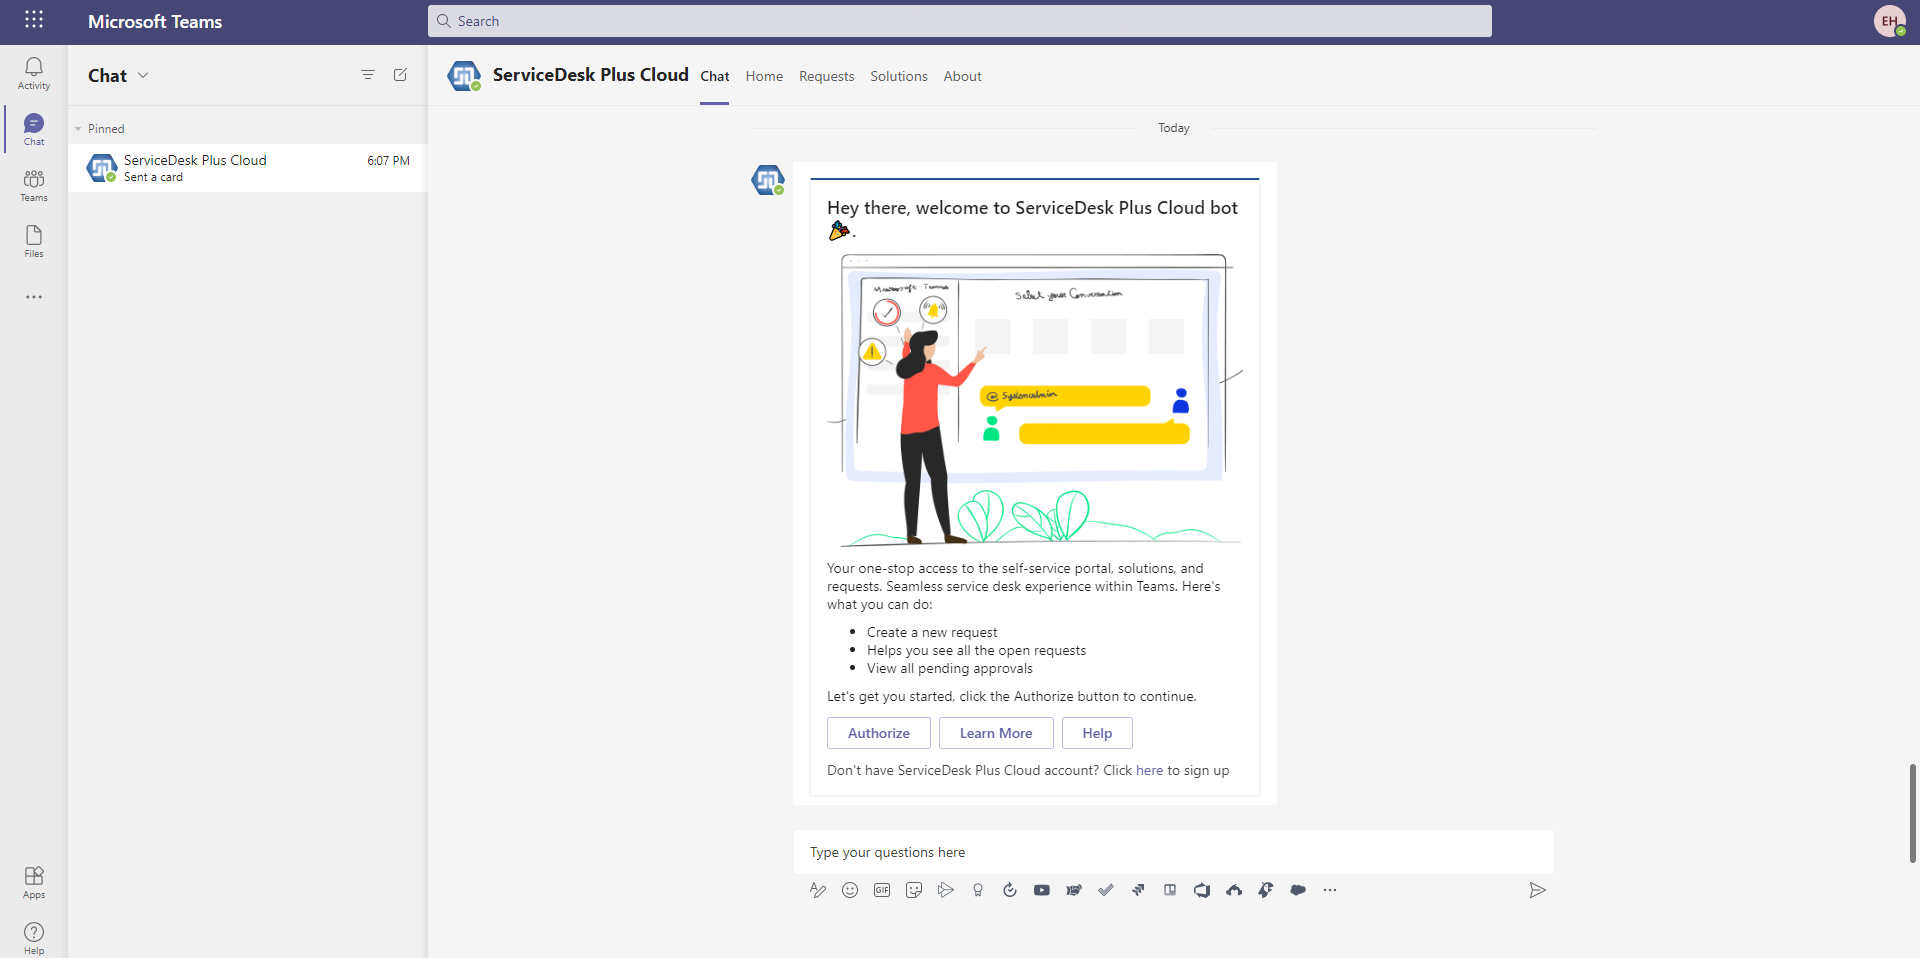
Task: Click the bot avatar beside the card
Action: (x=768, y=180)
